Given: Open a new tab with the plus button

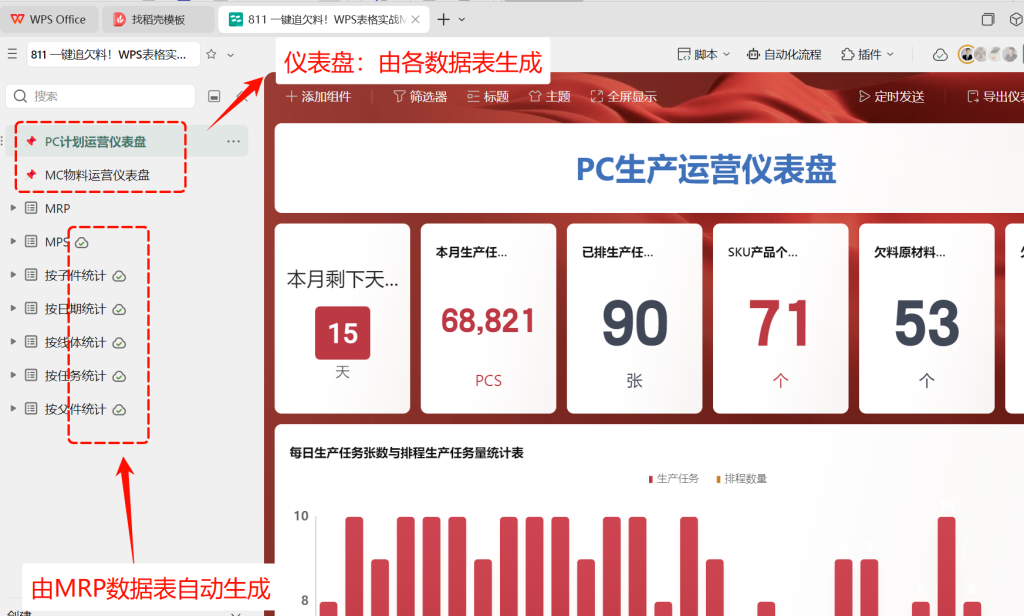Looking at the screenshot, I should pyautogui.click(x=443, y=20).
